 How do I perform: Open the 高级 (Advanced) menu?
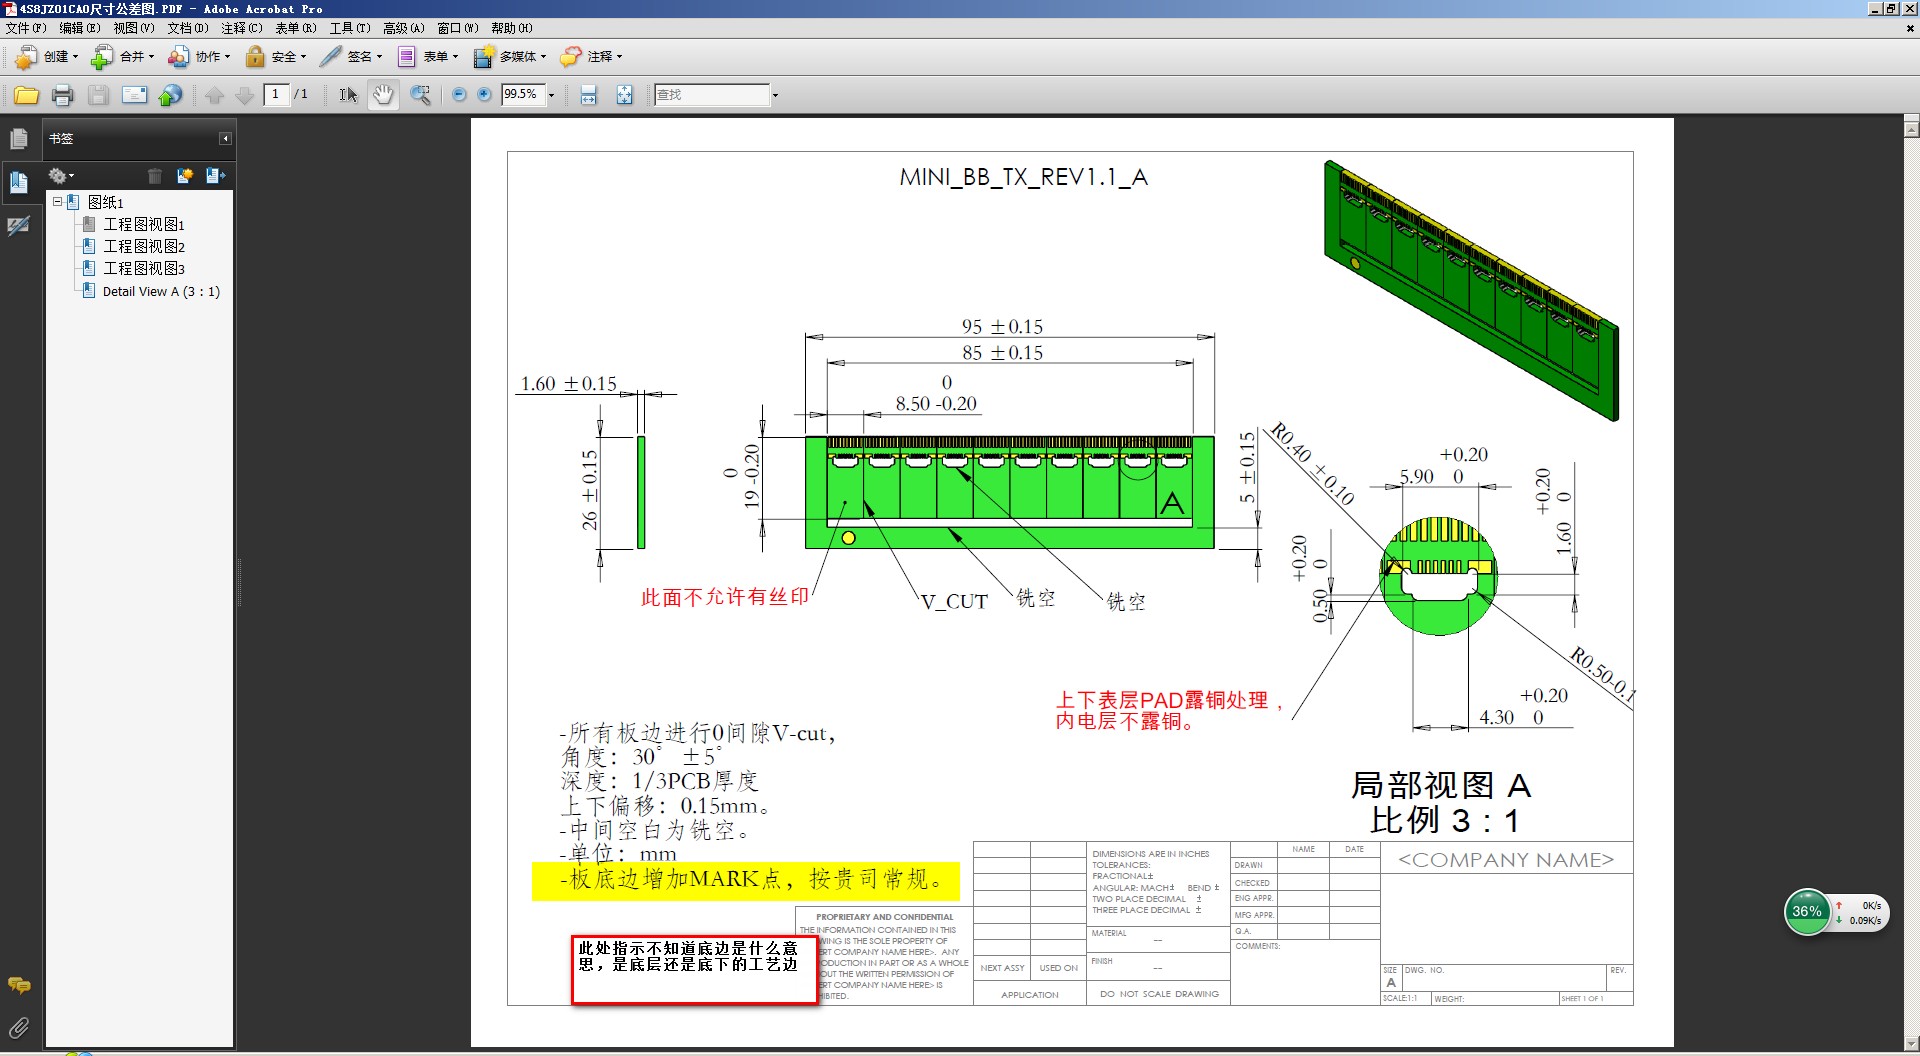[x=404, y=28]
